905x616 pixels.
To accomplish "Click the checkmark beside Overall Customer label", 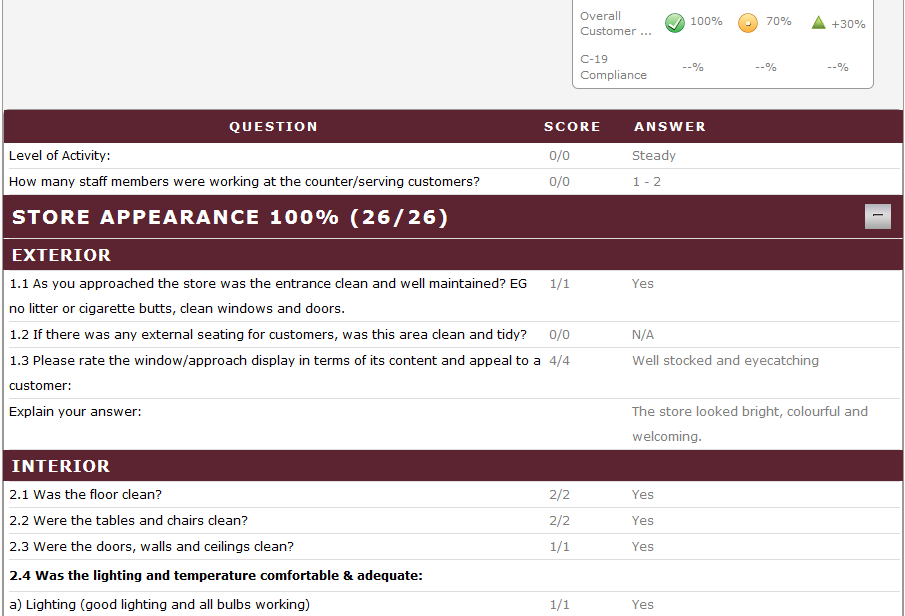I will pyautogui.click(x=674, y=22).
